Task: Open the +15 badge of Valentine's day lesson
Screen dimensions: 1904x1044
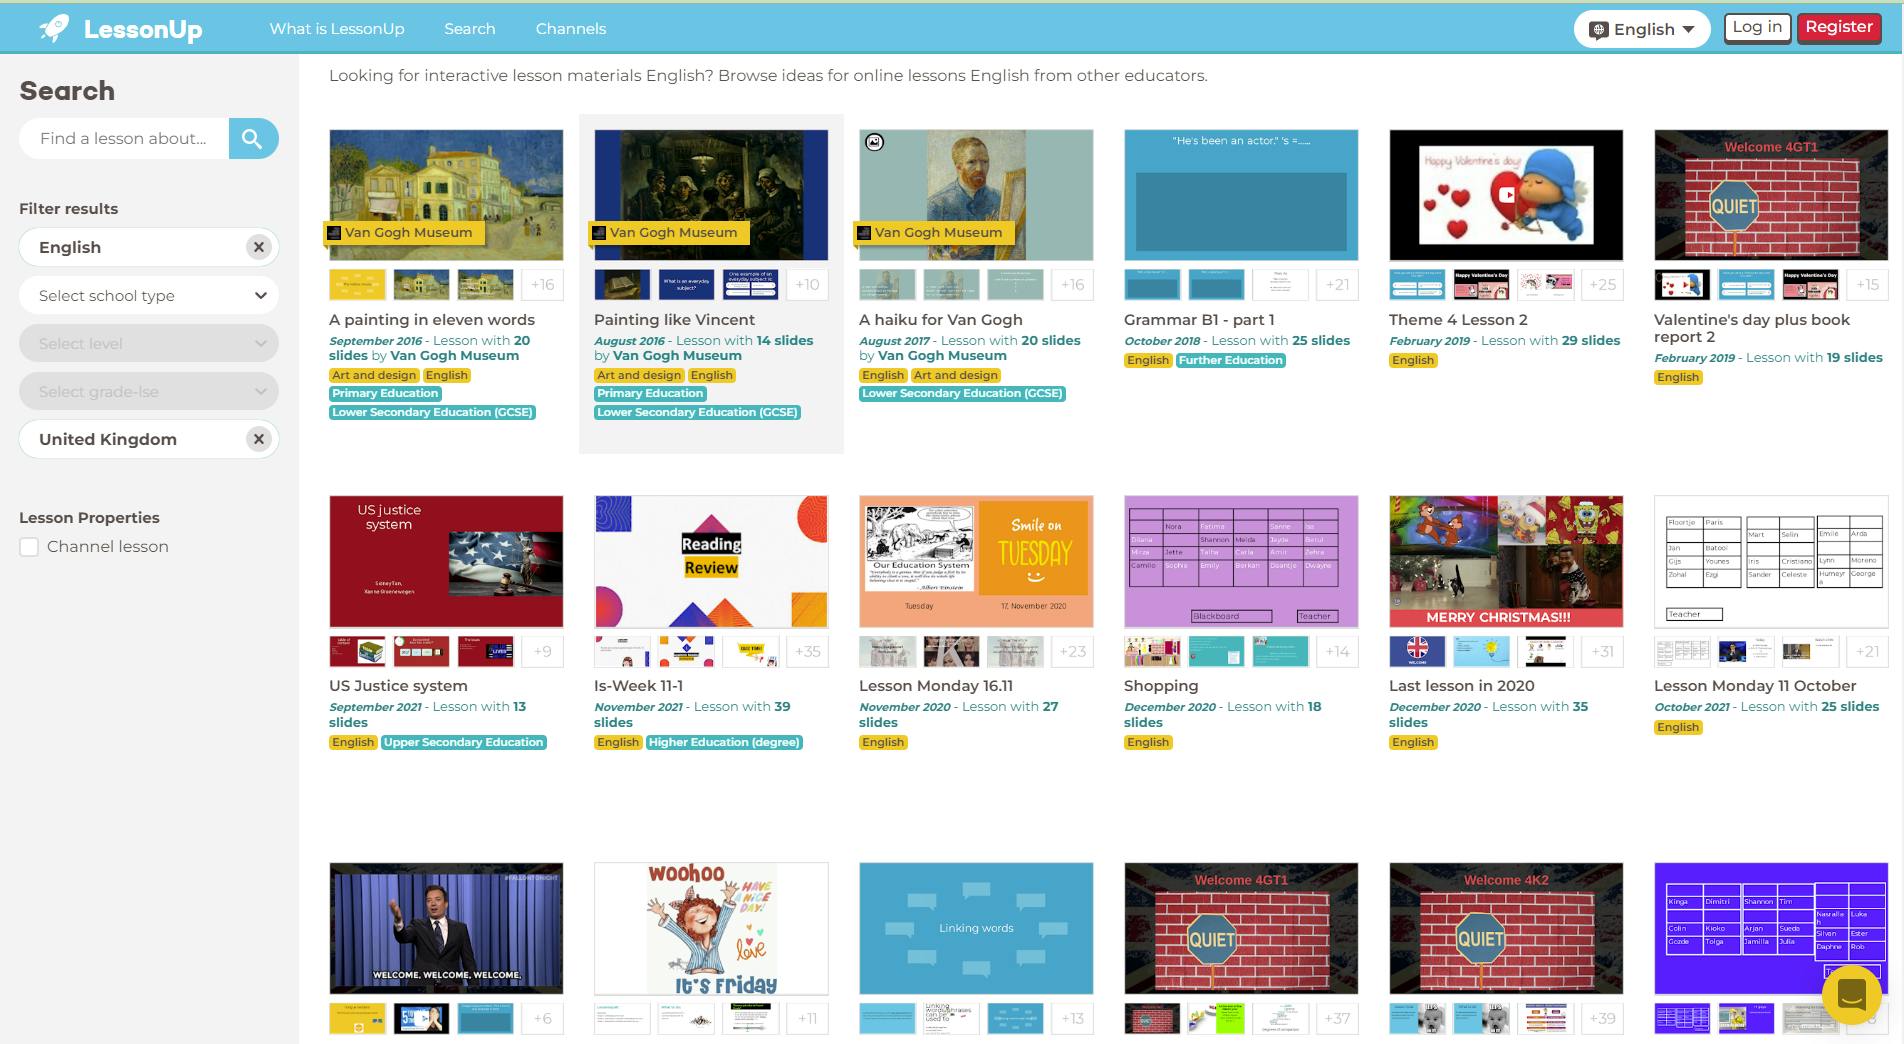Action: coord(1867,285)
